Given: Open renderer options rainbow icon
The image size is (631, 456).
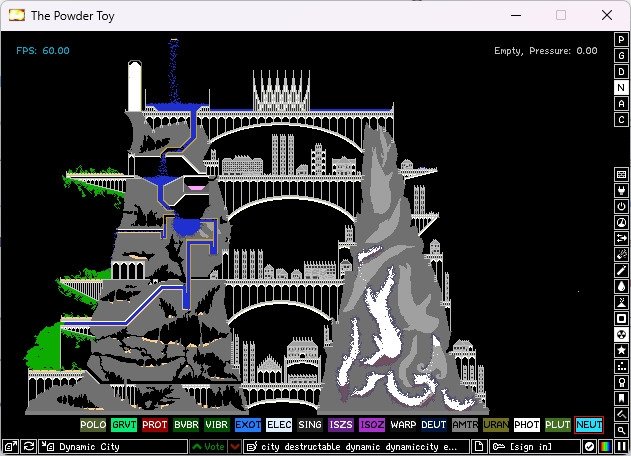Looking at the screenshot, I should click(605, 446).
